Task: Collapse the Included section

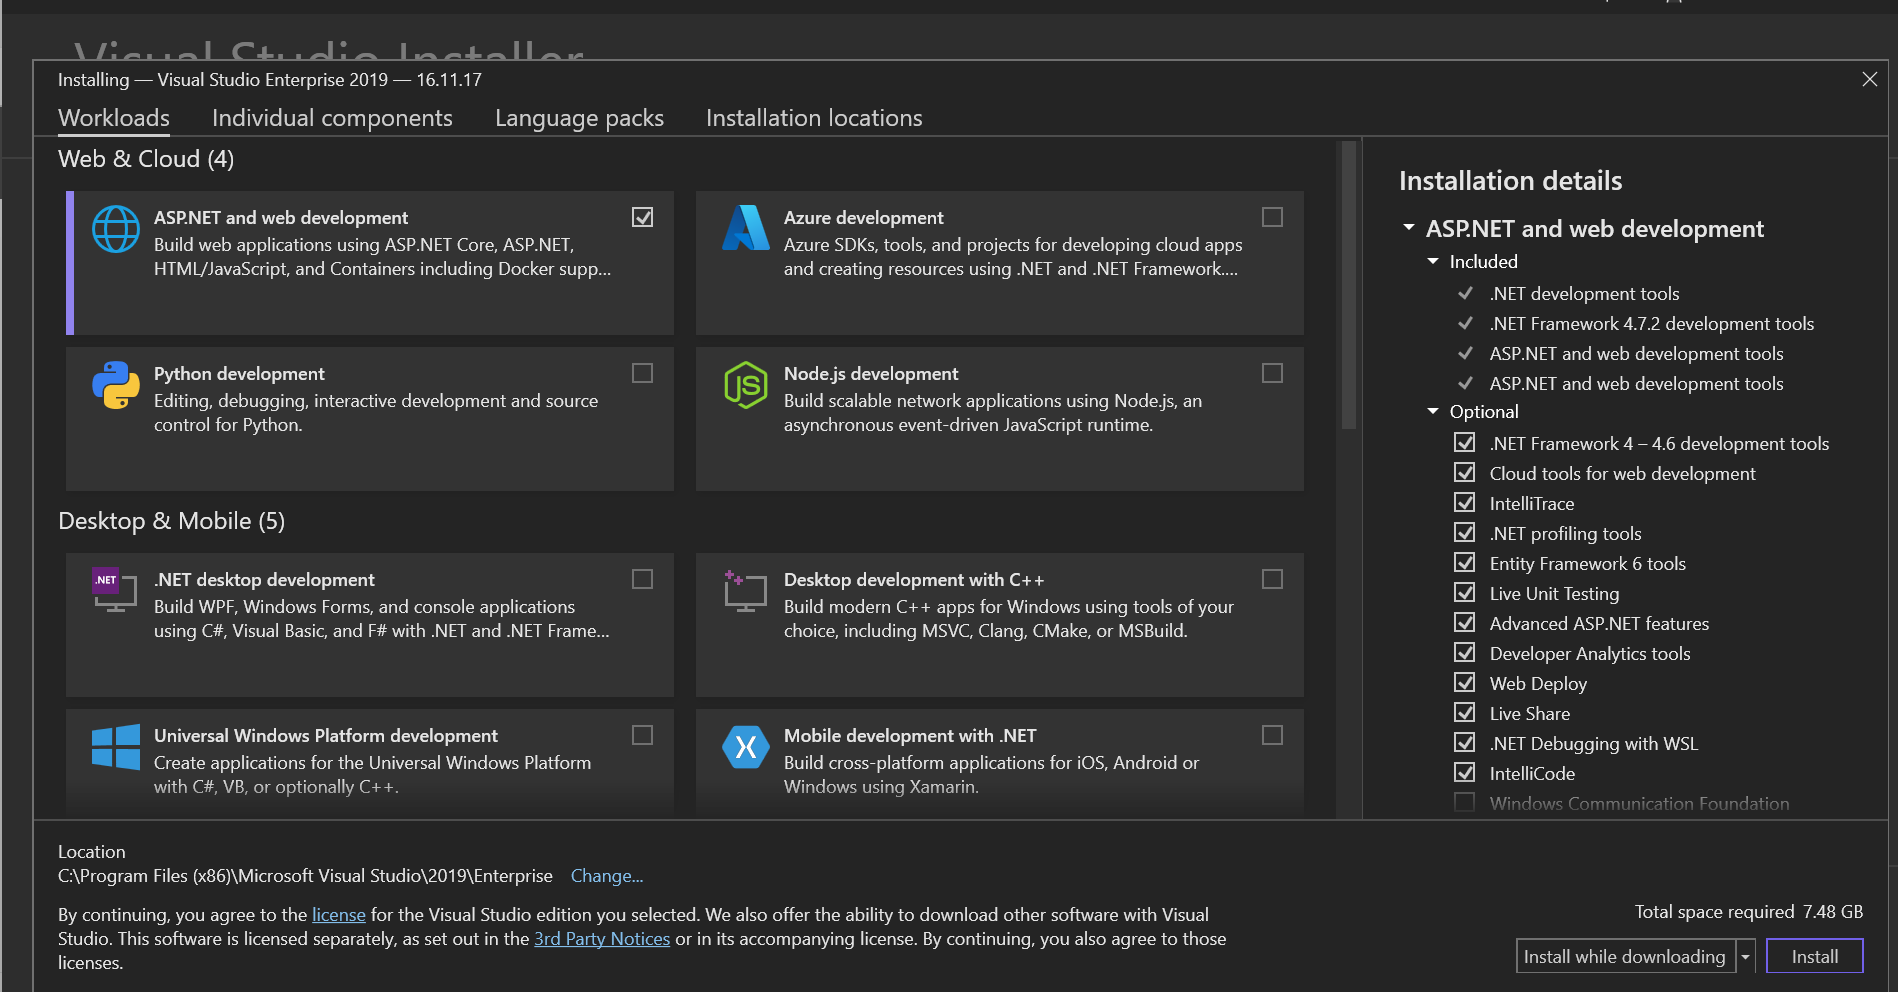Action: (x=1432, y=261)
